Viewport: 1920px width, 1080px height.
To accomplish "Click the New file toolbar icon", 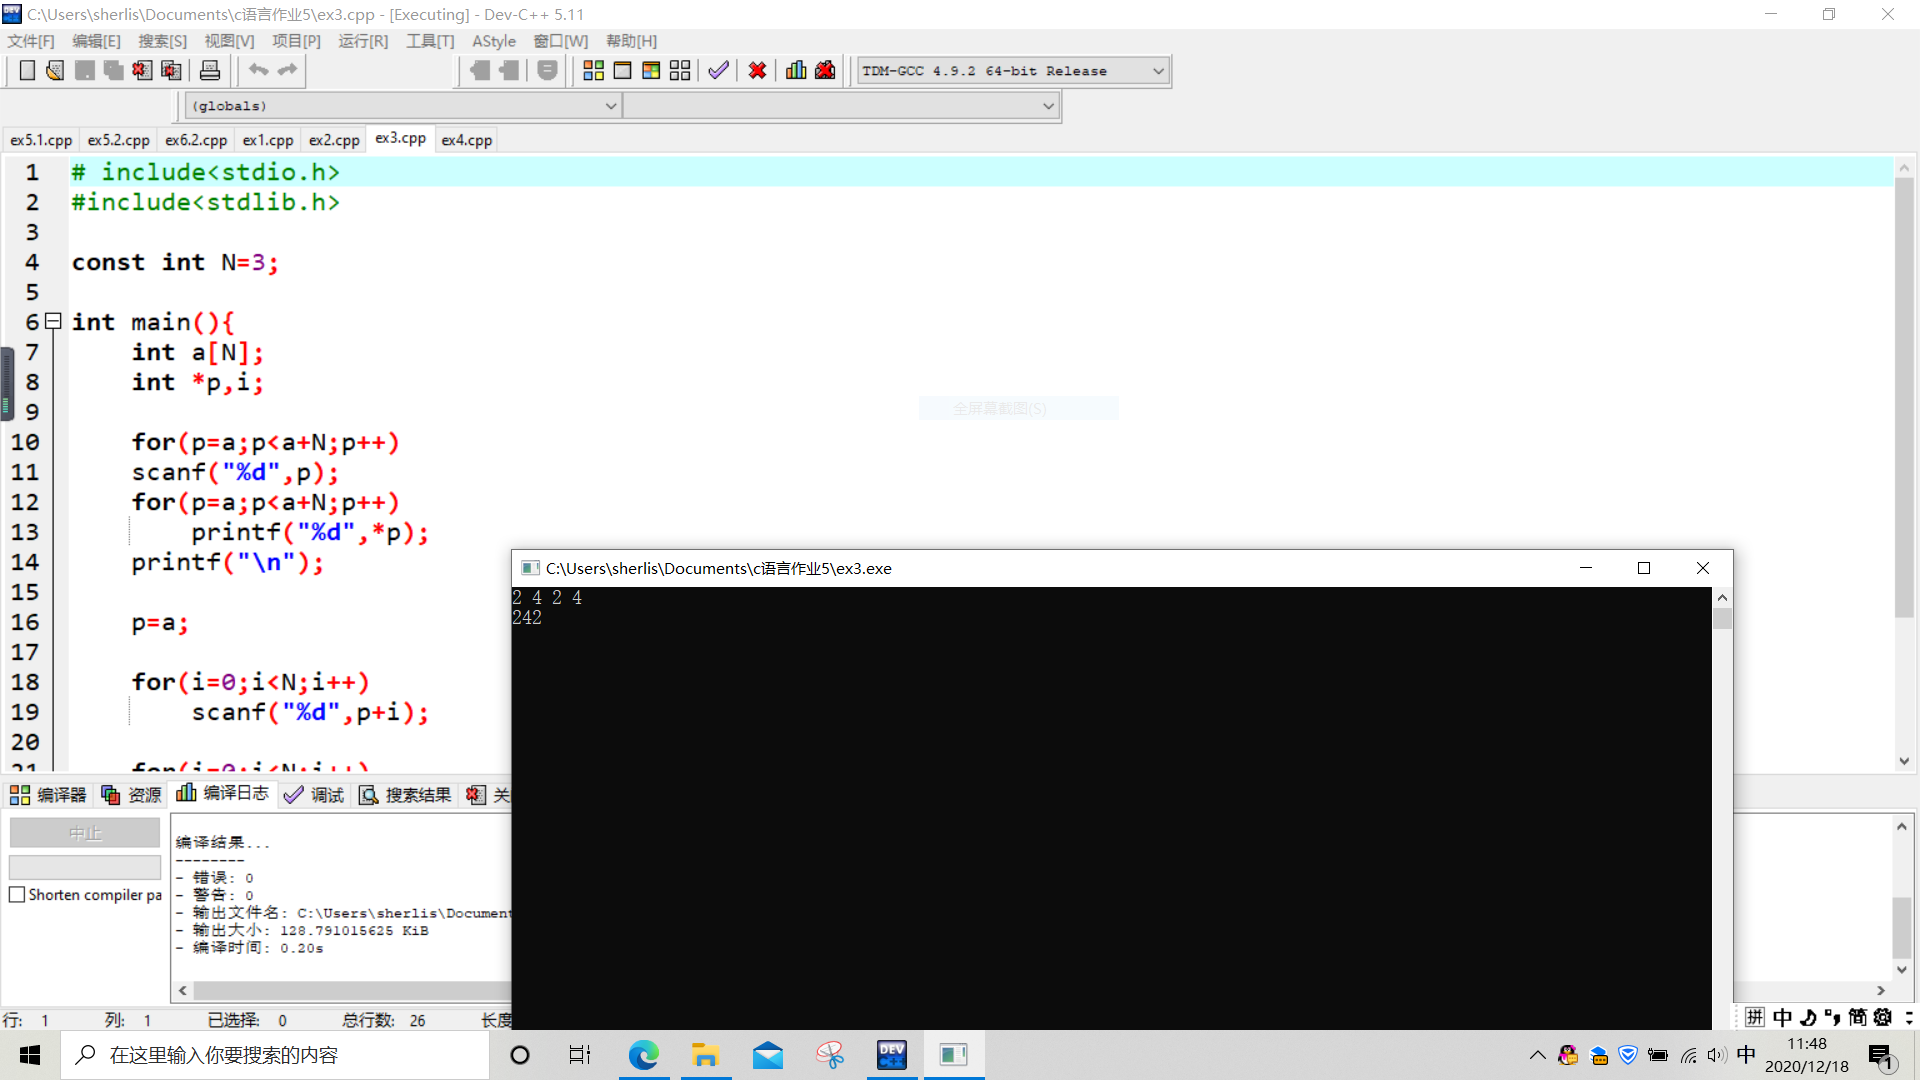I will click(x=27, y=70).
